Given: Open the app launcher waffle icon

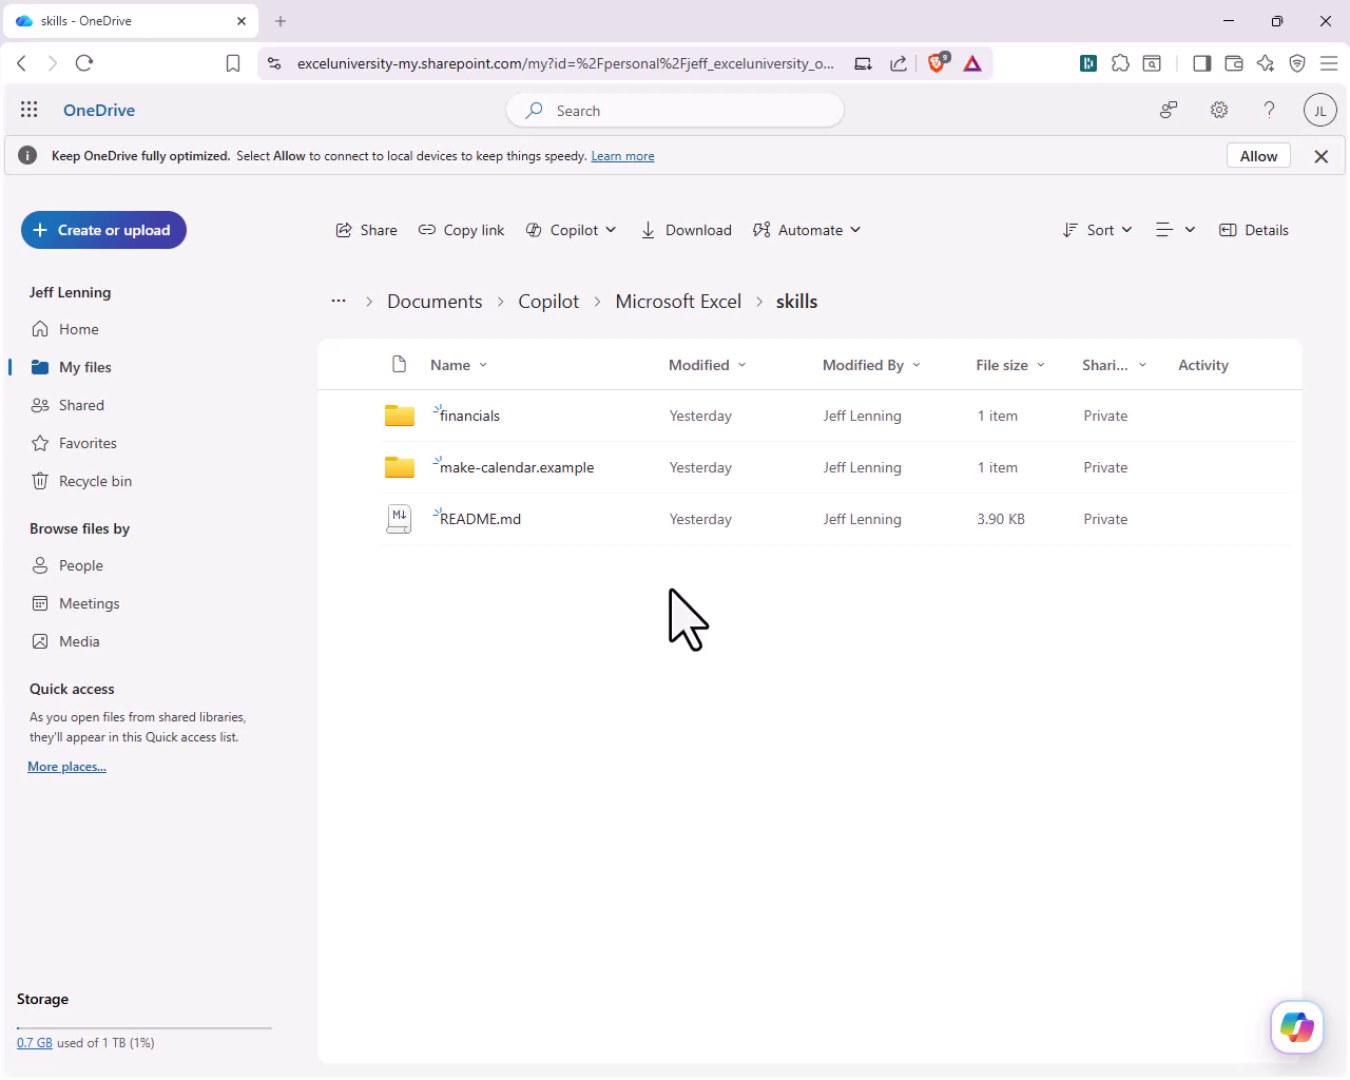Looking at the screenshot, I should point(29,110).
